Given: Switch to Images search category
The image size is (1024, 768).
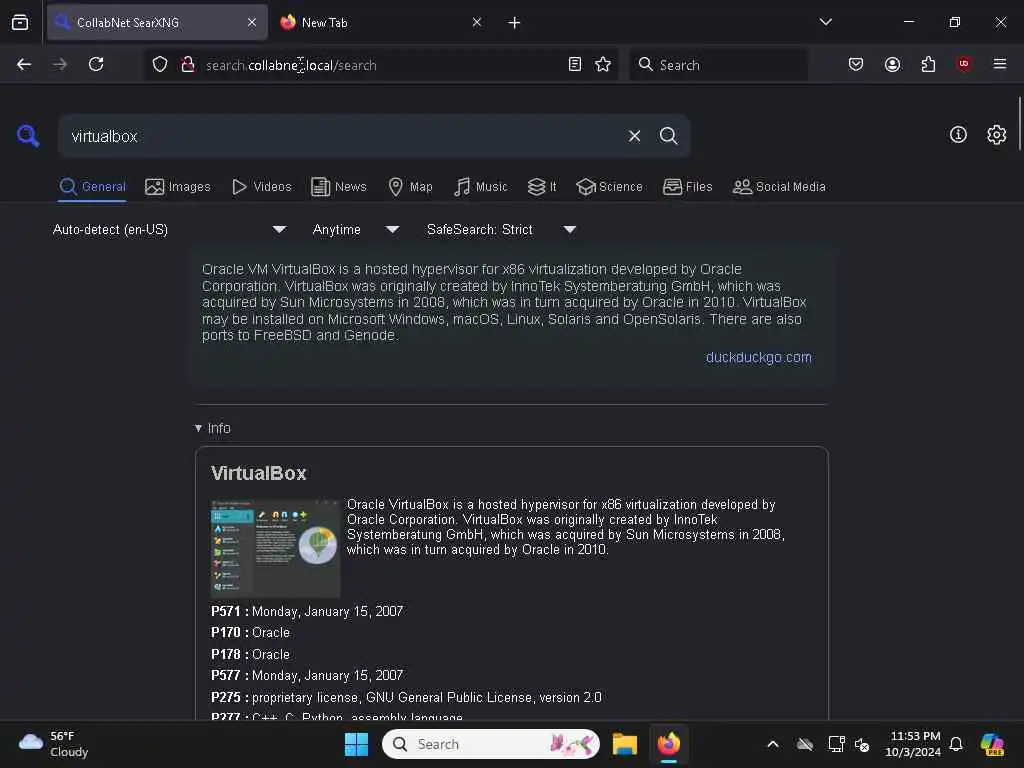Looking at the screenshot, I should [178, 187].
